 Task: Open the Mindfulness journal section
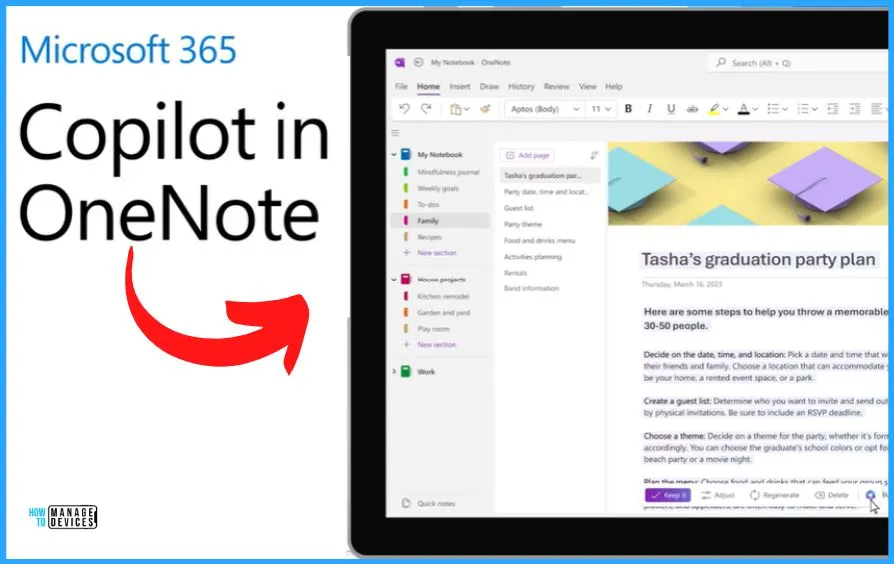pos(448,172)
